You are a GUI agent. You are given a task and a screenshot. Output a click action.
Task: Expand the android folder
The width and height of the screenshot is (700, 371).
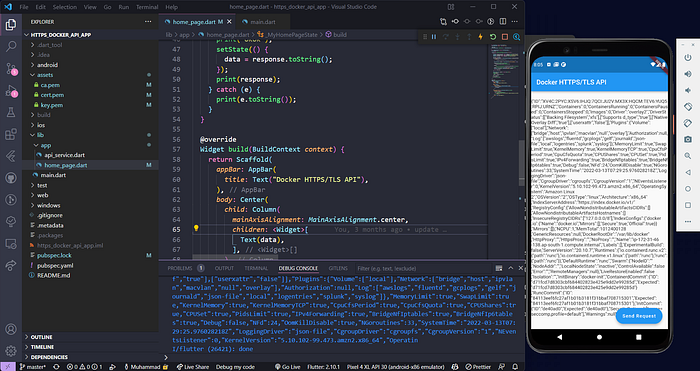[x=90, y=65]
